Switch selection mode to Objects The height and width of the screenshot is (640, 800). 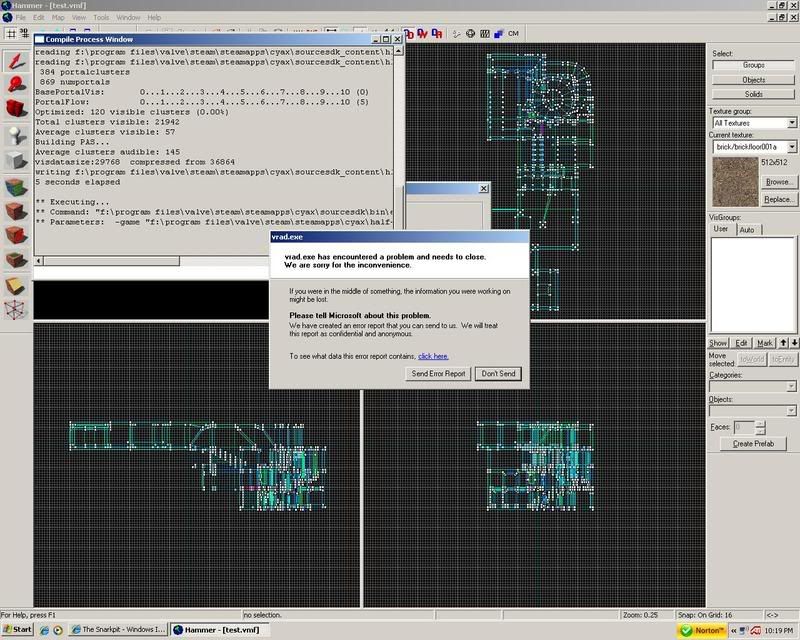pyautogui.click(x=753, y=80)
